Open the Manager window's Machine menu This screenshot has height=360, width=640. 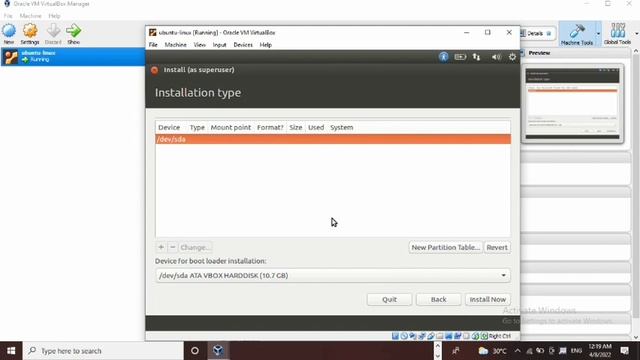pyautogui.click(x=30, y=16)
